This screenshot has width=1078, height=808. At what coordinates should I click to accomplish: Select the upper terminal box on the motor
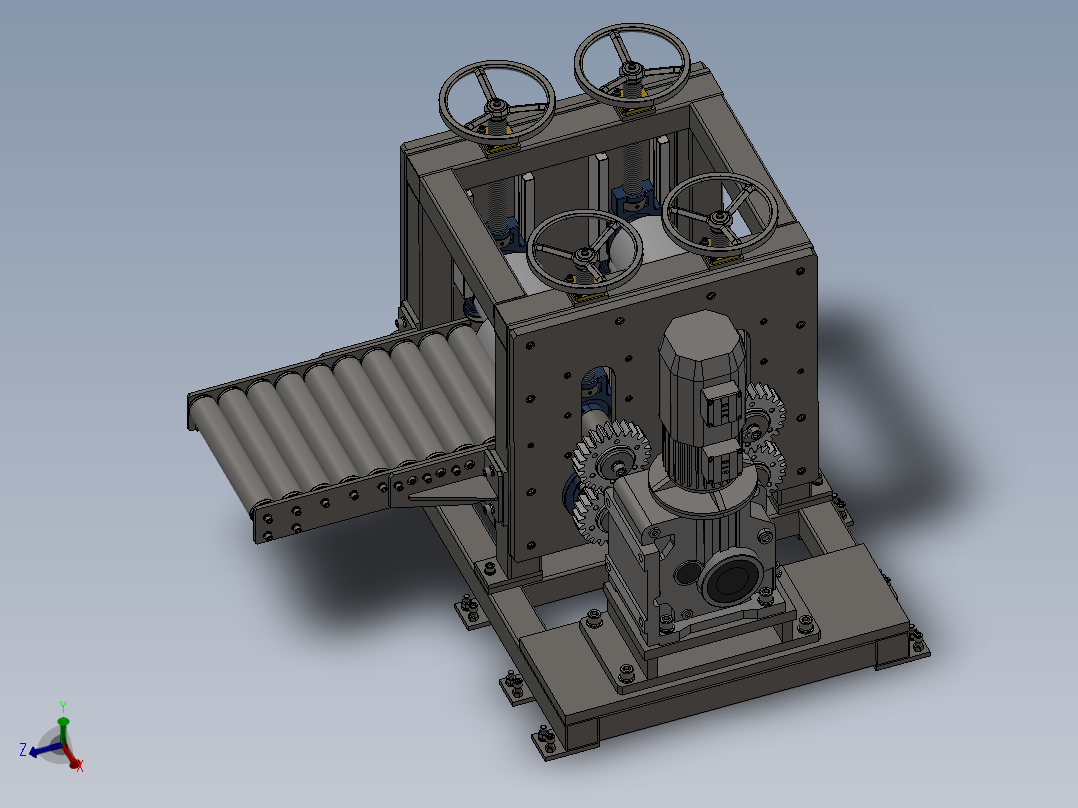[722, 403]
